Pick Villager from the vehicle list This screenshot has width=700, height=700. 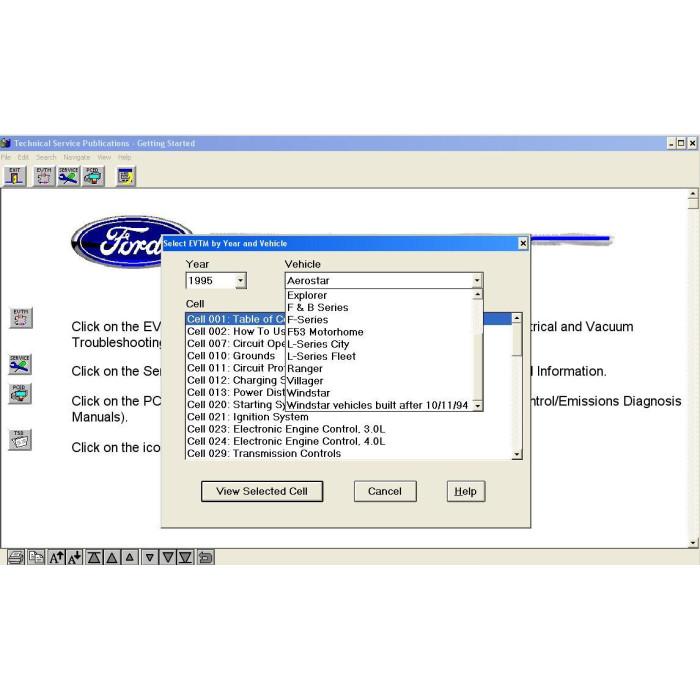pos(379,381)
